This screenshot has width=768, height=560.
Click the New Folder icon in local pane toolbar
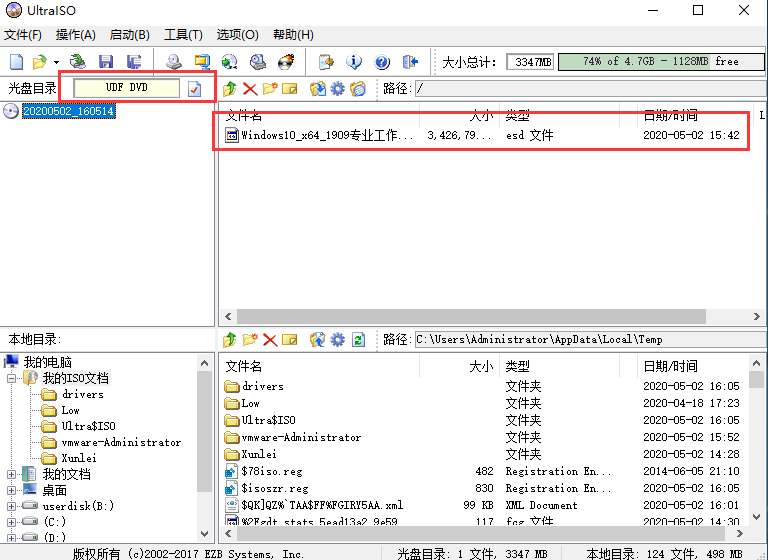click(x=250, y=340)
